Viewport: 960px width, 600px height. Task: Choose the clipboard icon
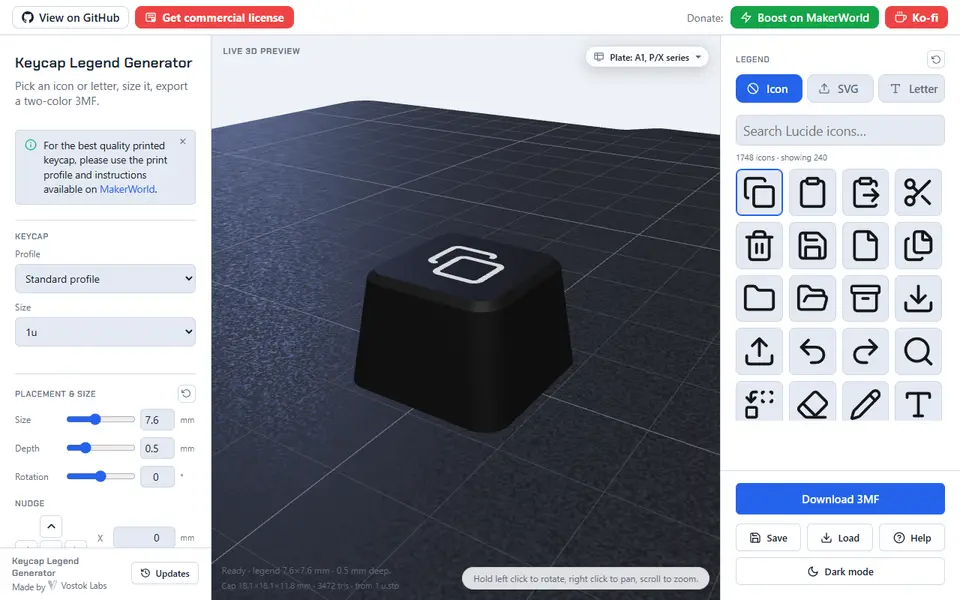click(812, 192)
